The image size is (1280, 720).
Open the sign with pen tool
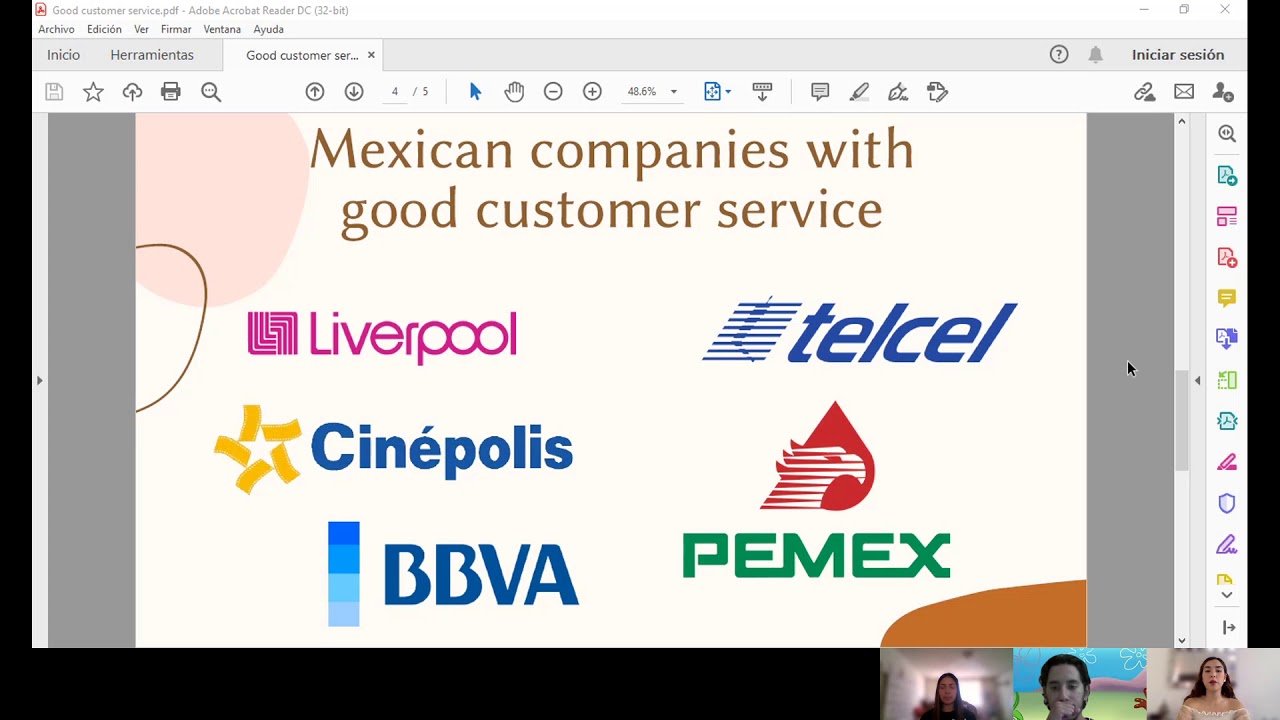(898, 92)
